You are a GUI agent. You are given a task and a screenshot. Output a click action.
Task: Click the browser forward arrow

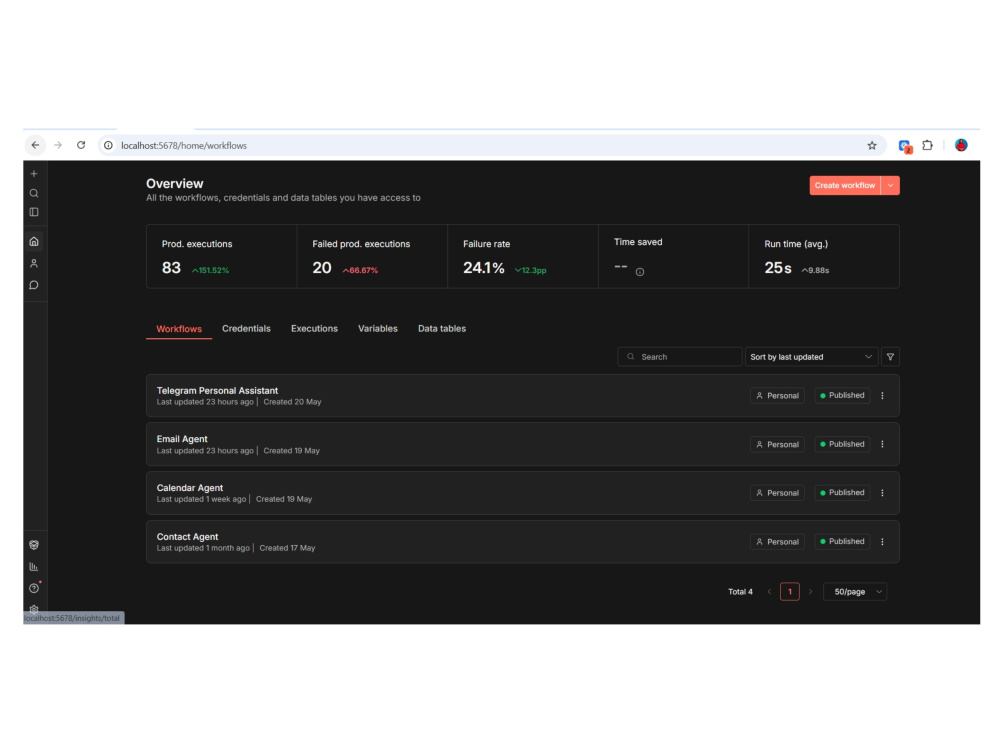click(x=58, y=145)
